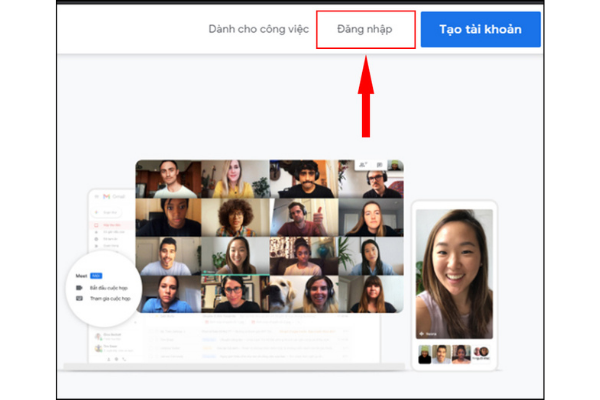Click the Đăng nhập sign-in link
This screenshot has width=600, height=400.
point(365,29)
